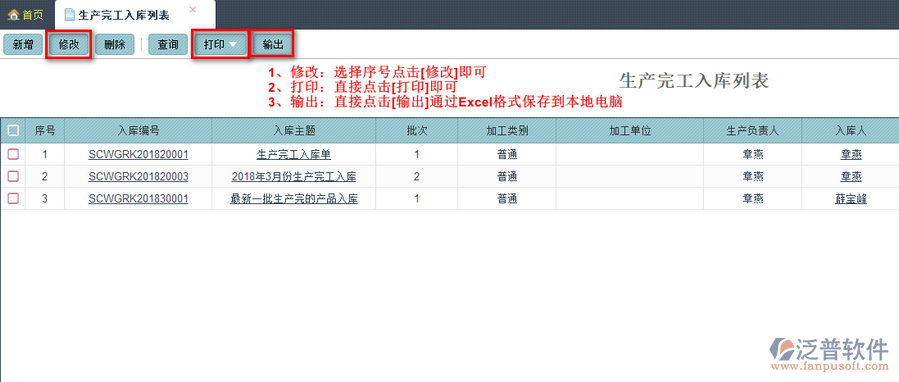Click the document icon on 生产完工入库列表 tab
This screenshot has height=382, width=899.
(70, 15)
